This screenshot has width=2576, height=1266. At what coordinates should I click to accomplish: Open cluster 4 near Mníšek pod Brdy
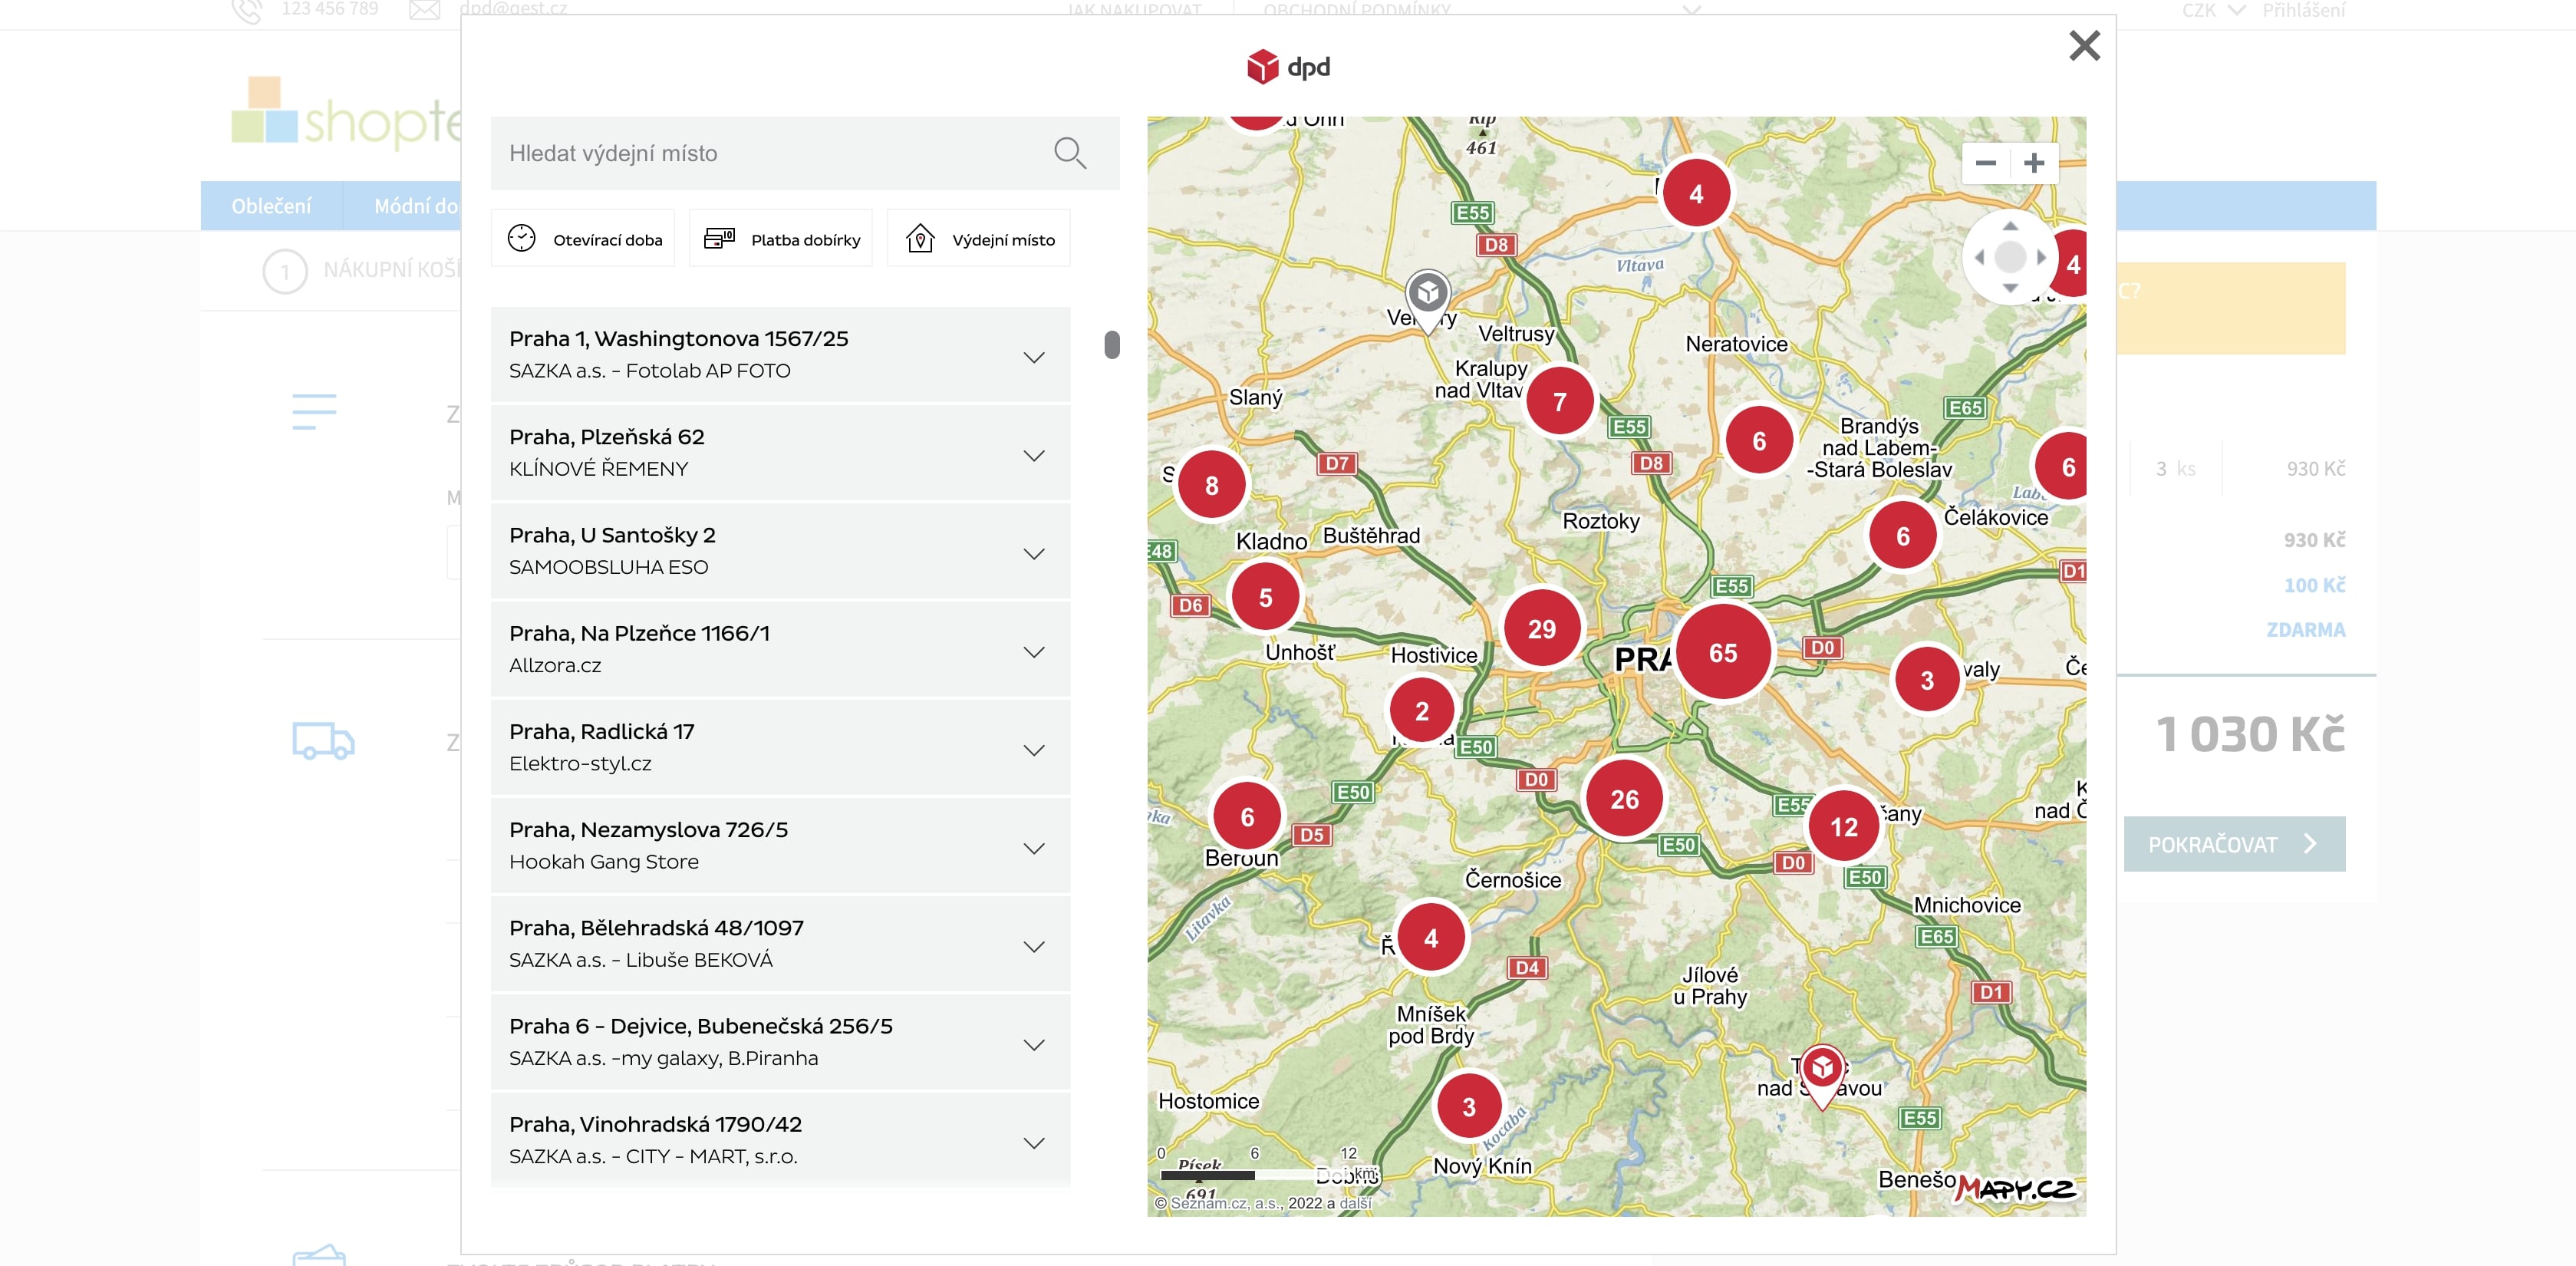click(1430, 937)
